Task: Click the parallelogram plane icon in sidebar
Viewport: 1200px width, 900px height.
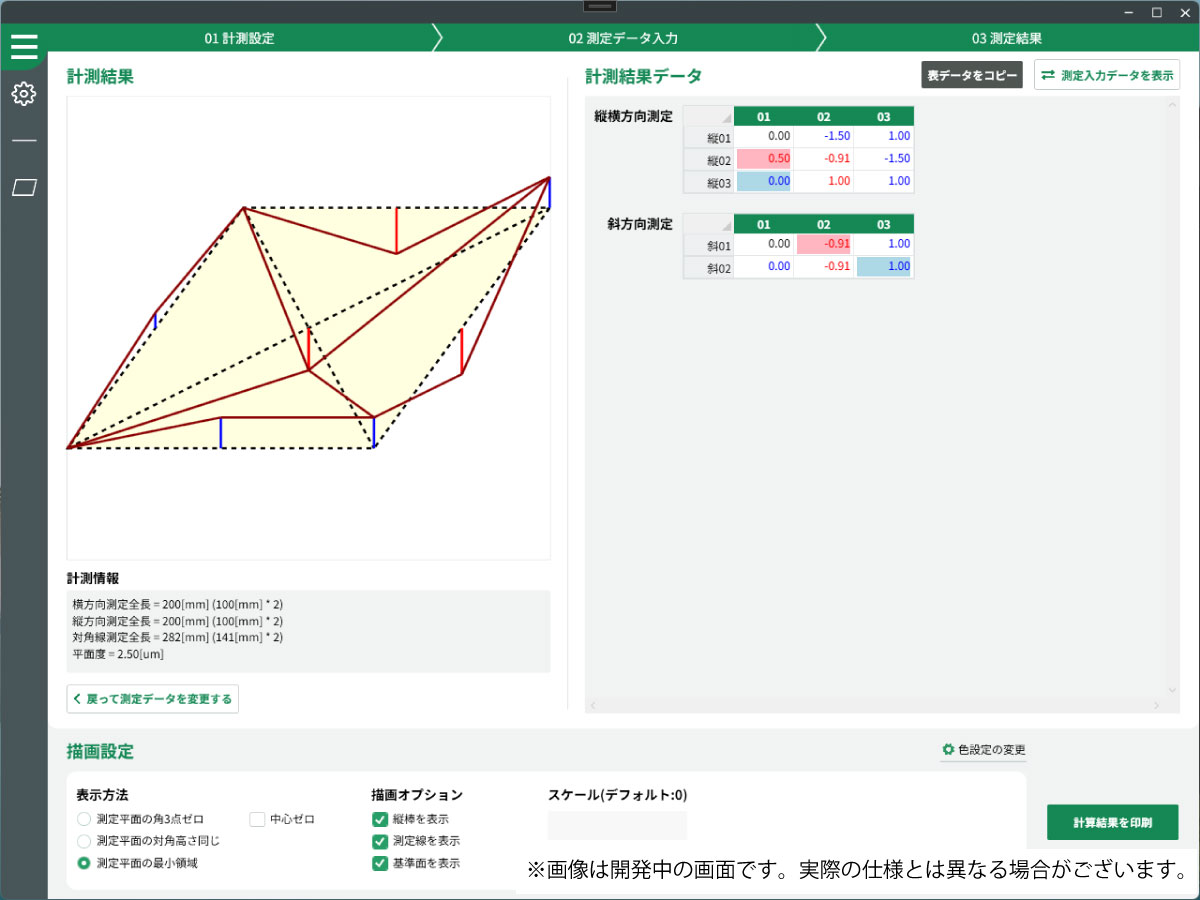Action: pyautogui.click(x=24, y=188)
